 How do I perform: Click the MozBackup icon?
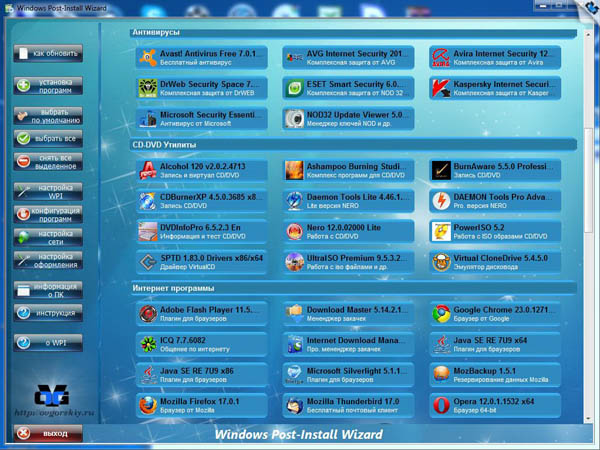[441, 375]
